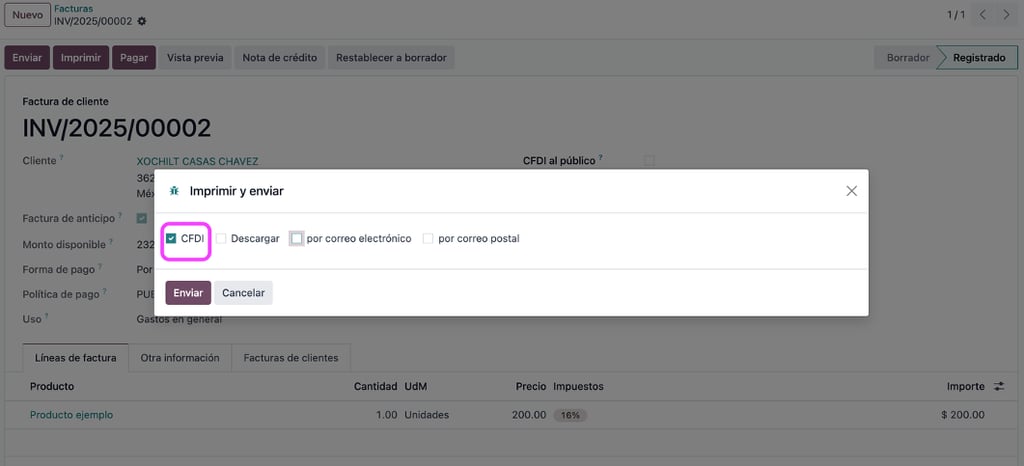Screen dimensions: 1024x466
Task: Go to previous record arrow
Action: (x=982, y=15)
